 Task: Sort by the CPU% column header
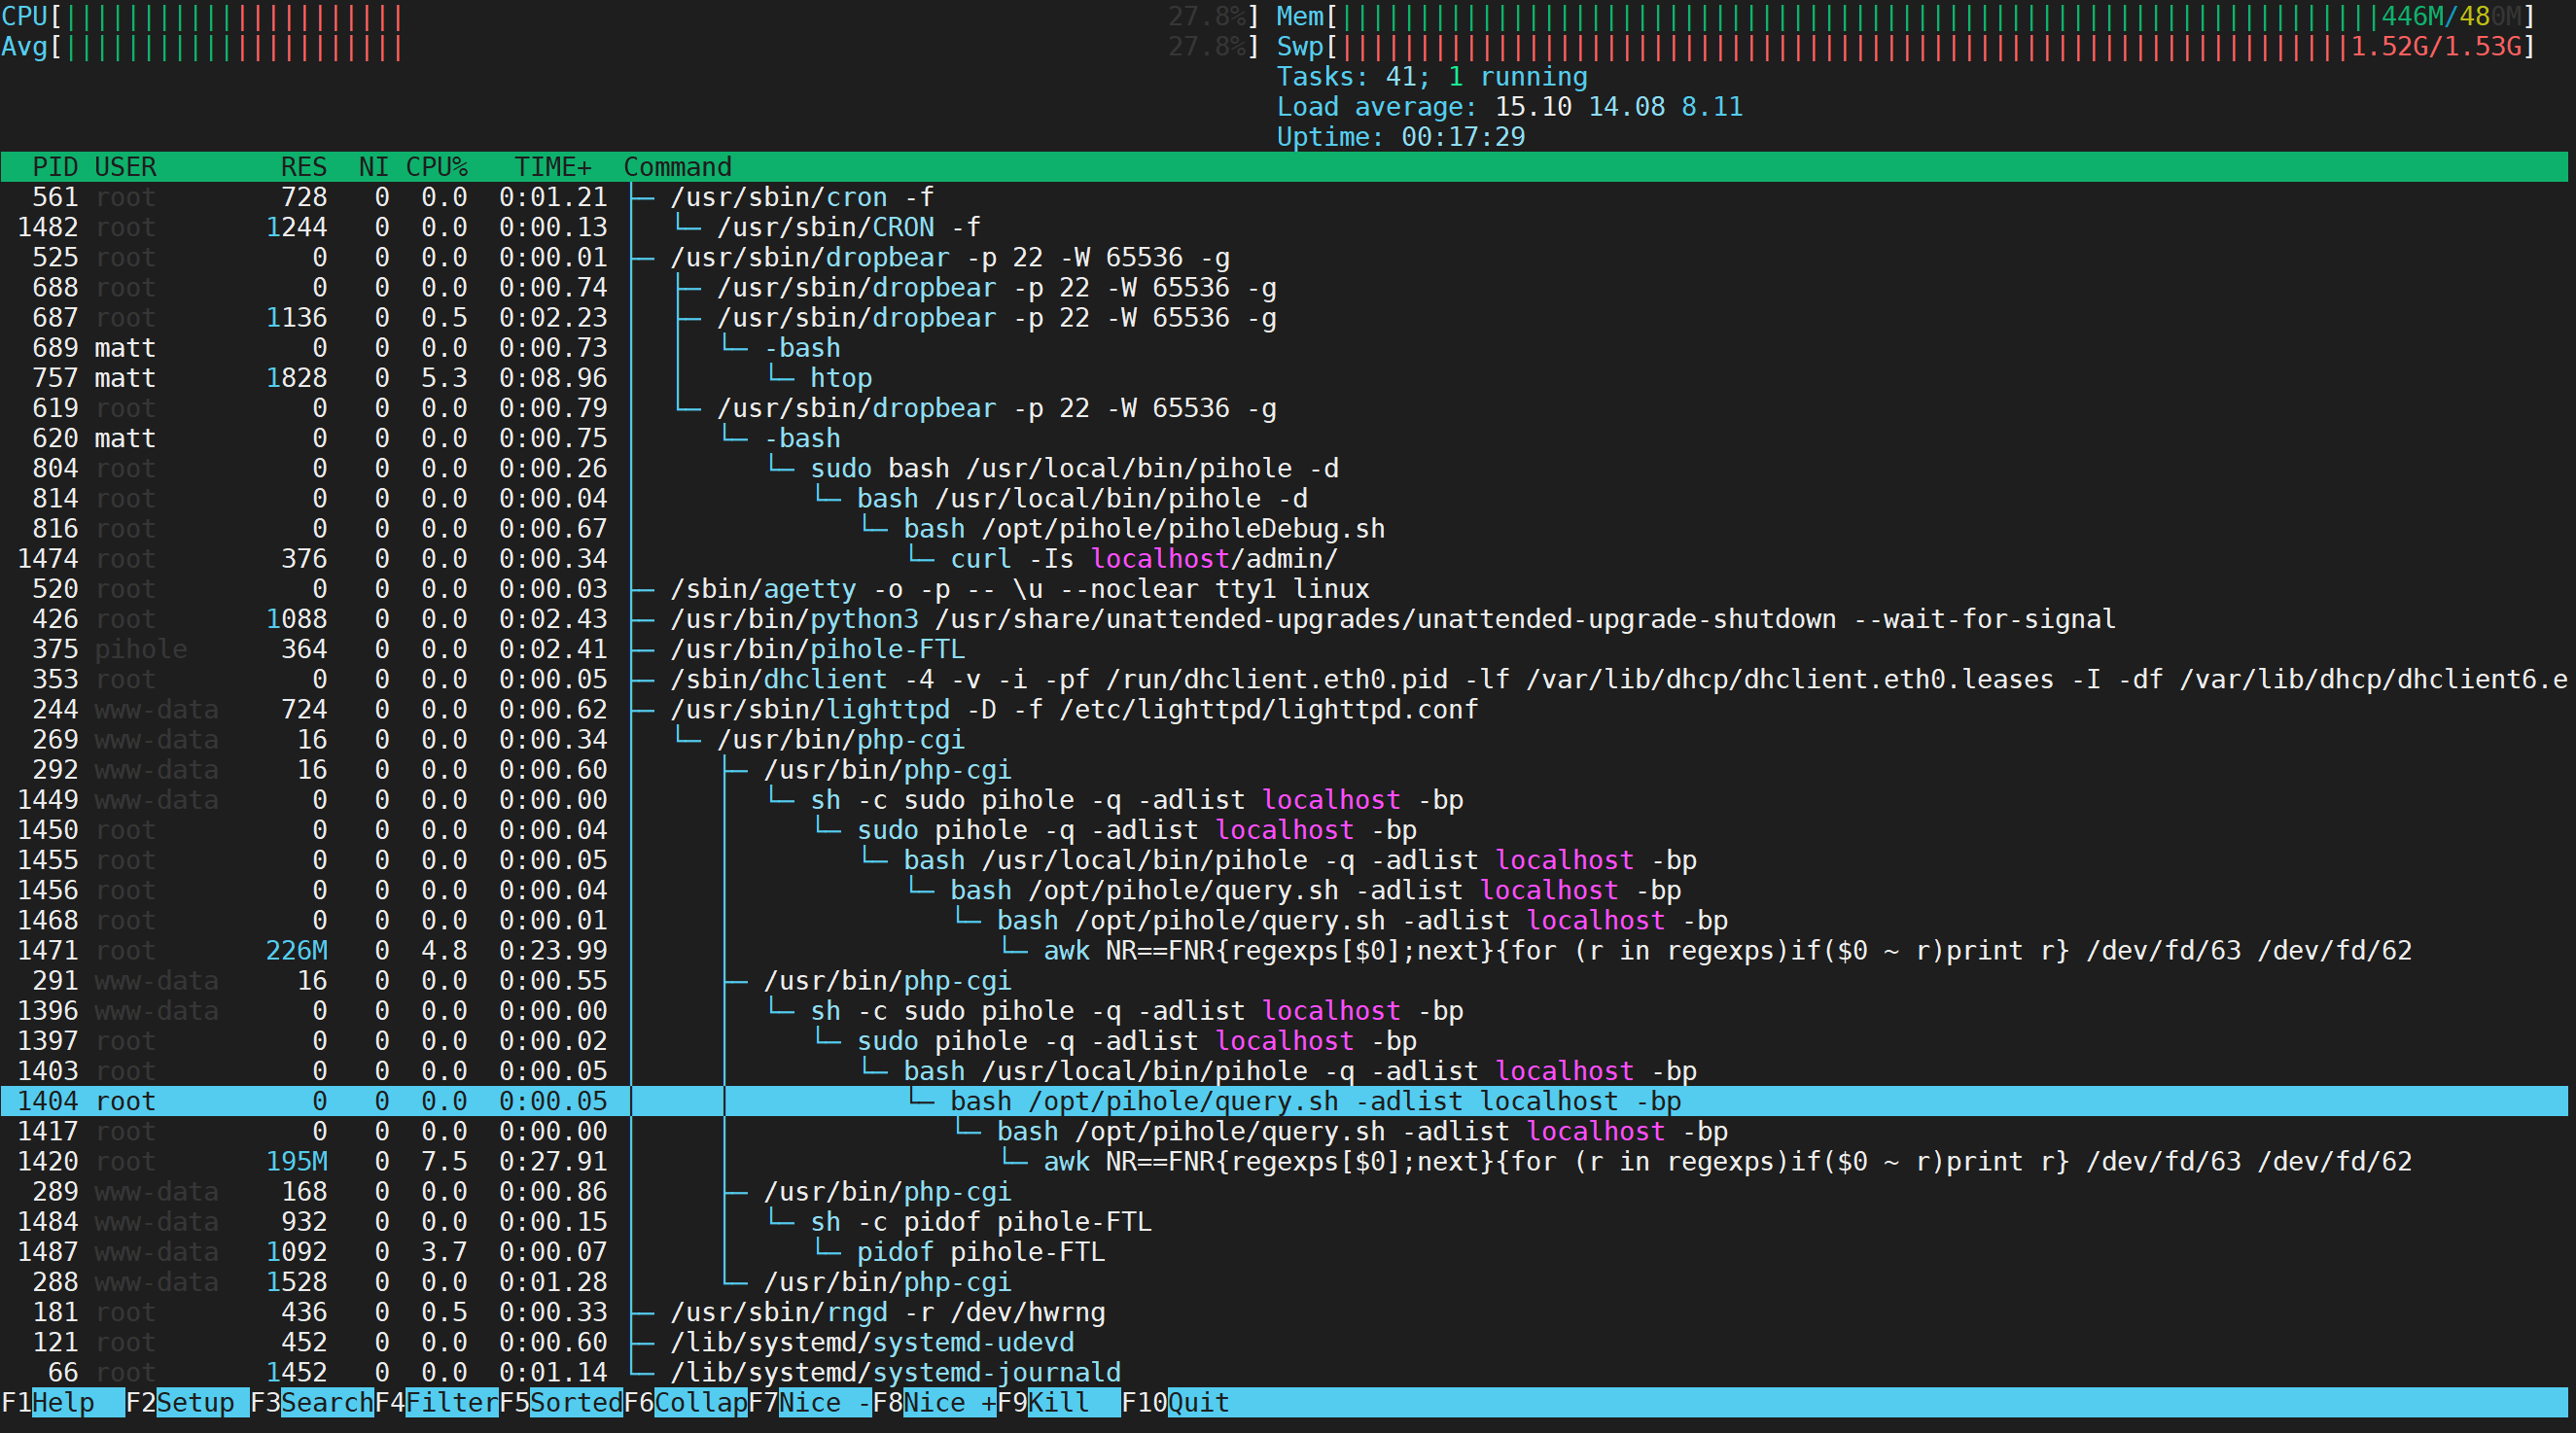pos(437,167)
